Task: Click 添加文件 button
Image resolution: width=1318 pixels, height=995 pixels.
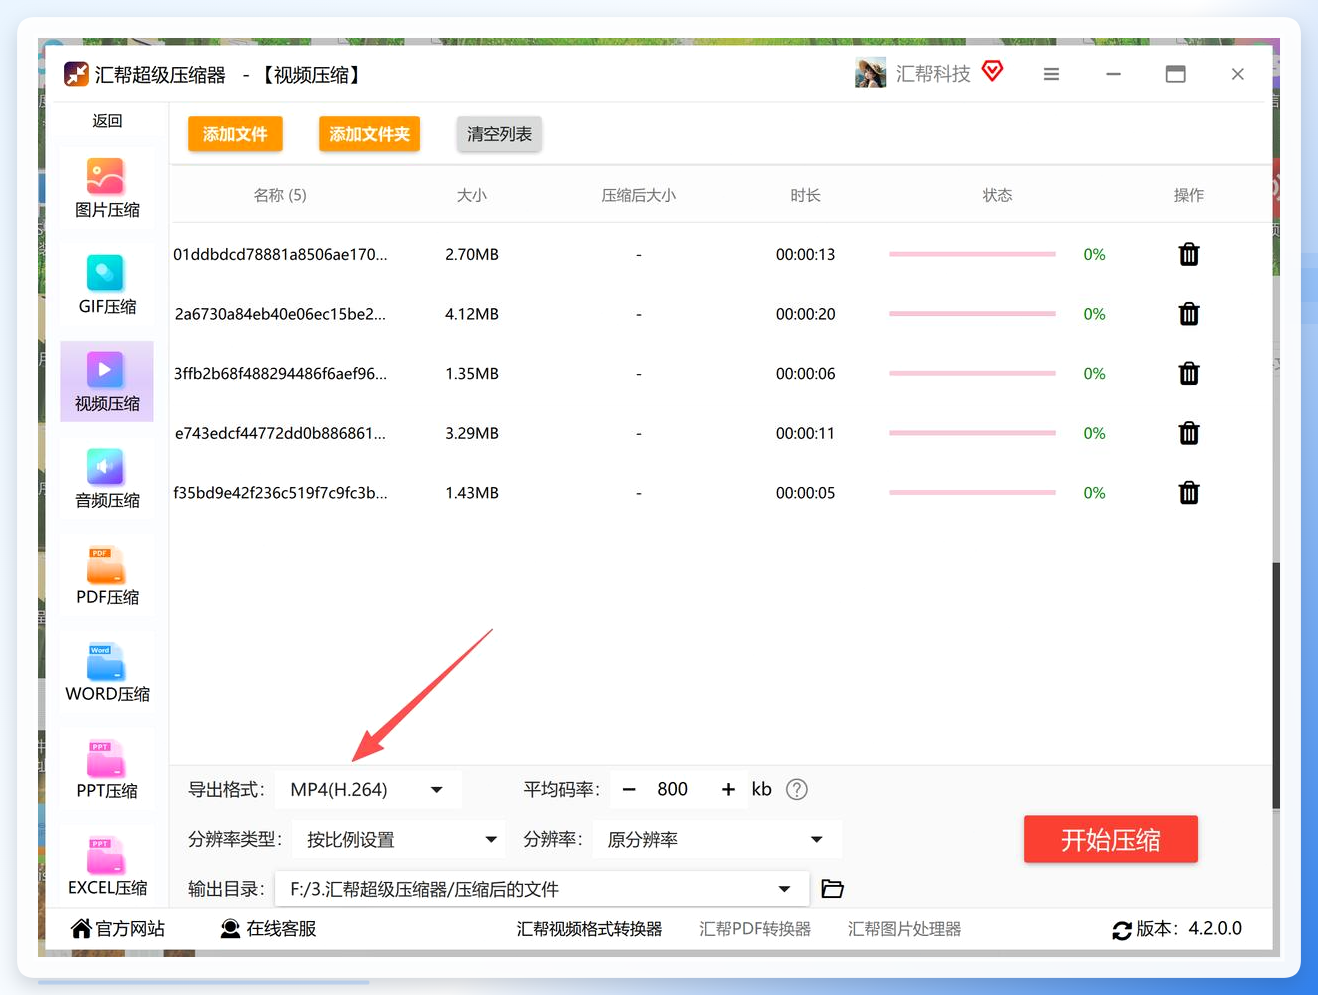Action: pos(235,134)
